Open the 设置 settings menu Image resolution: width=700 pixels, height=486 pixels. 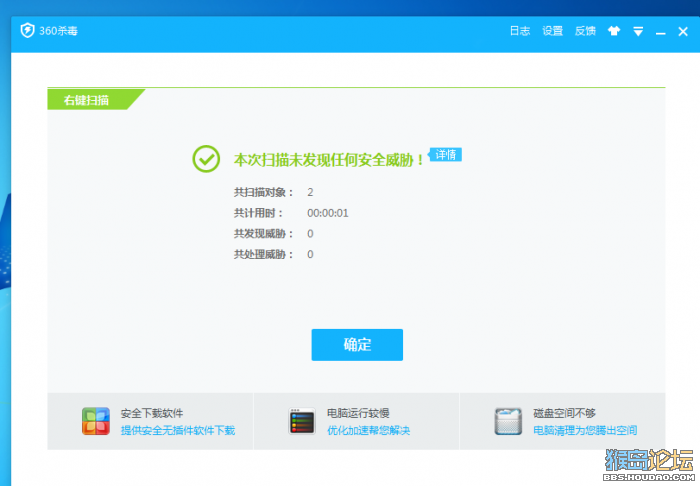pyautogui.click(x=553, y=31)
